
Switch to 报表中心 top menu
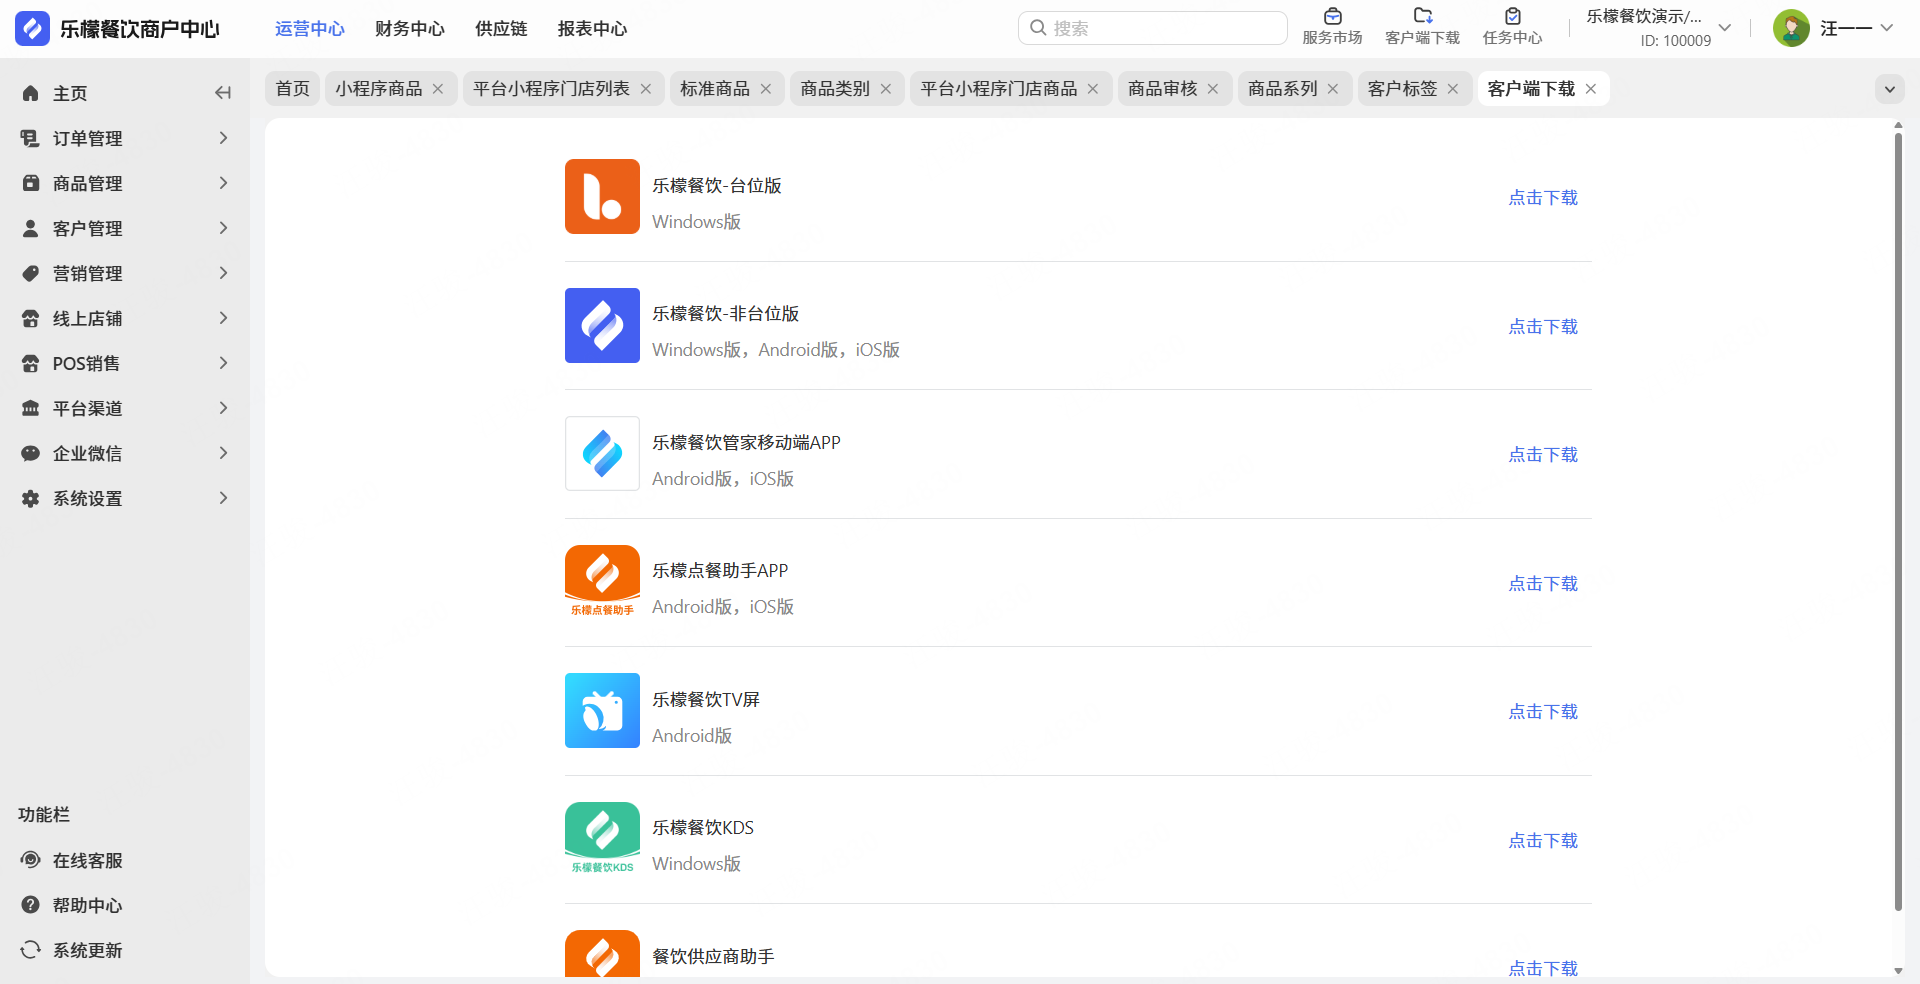[593, 29]
